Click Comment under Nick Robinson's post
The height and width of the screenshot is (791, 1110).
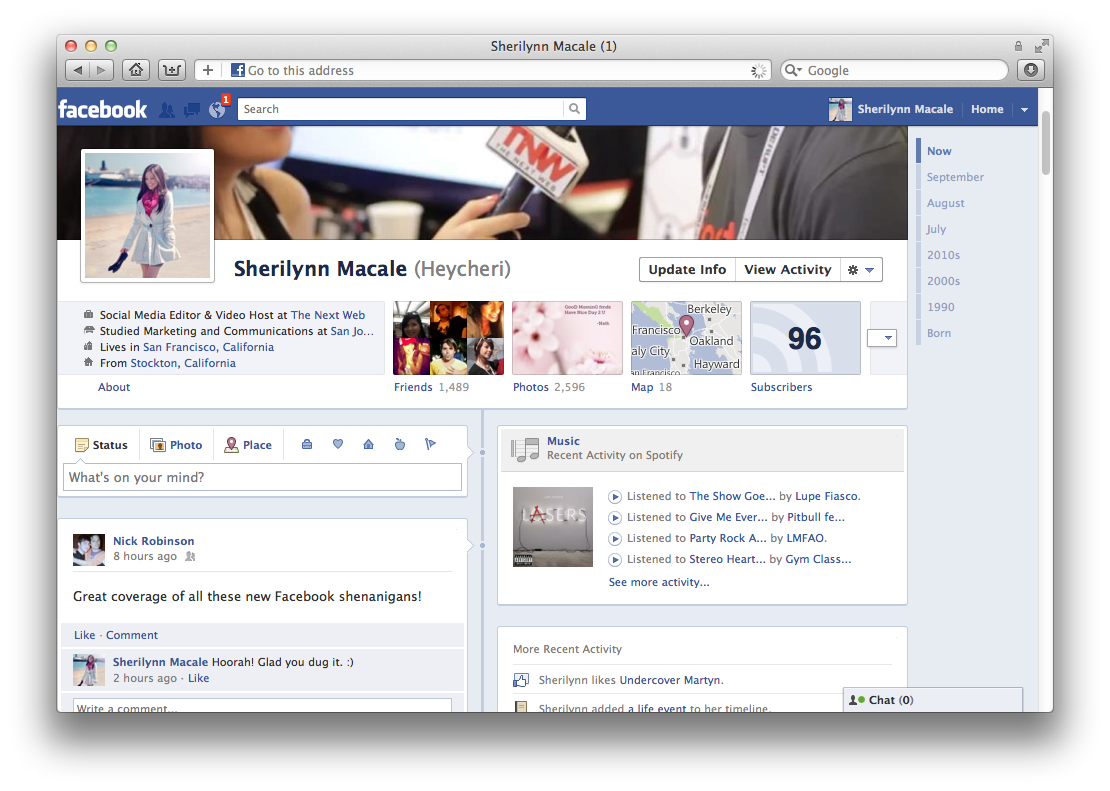(x=132, y=635)
